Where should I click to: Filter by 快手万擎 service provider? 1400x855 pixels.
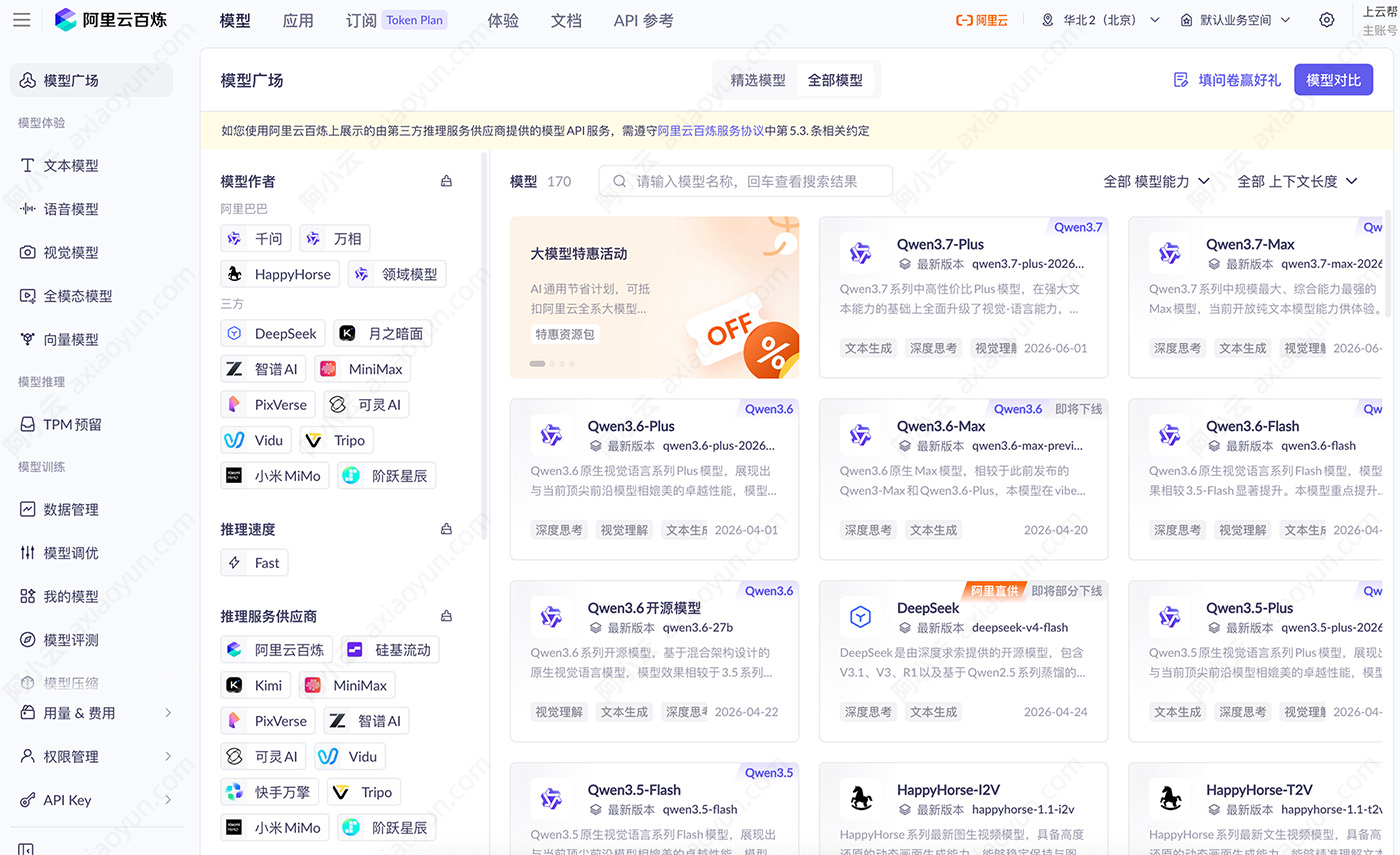tap(270, 792)
